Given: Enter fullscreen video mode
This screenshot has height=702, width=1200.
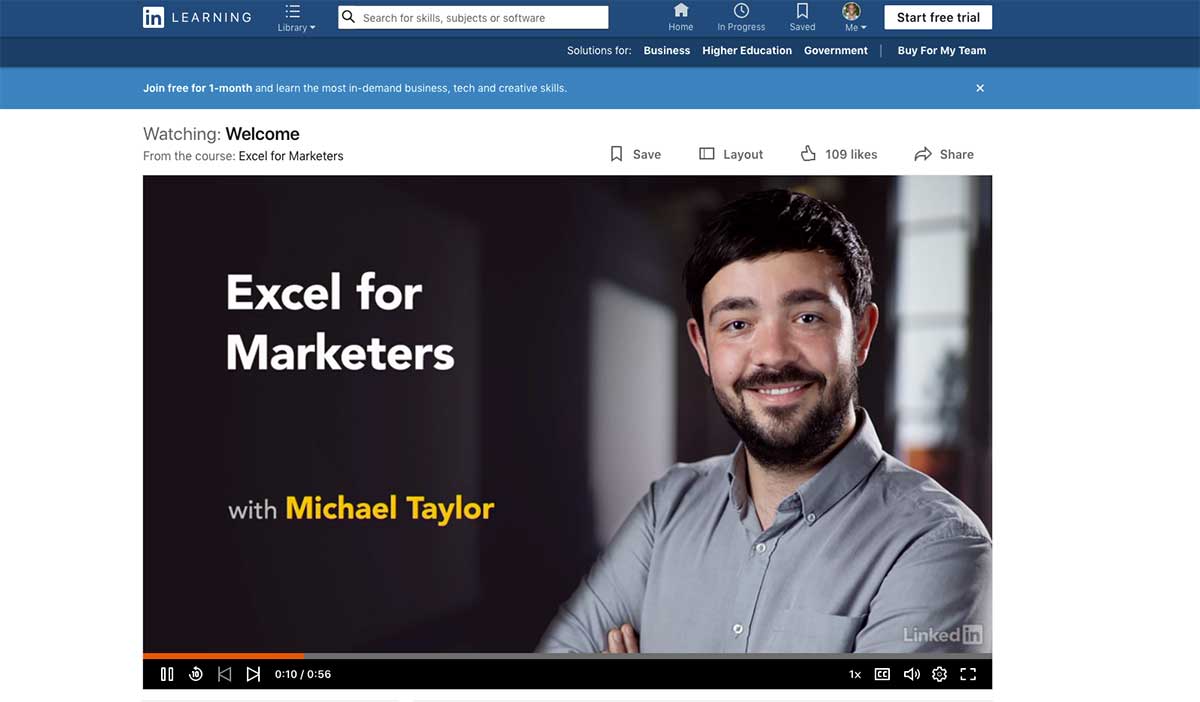Looking at the screenshot, I should (x=968, y=674).
